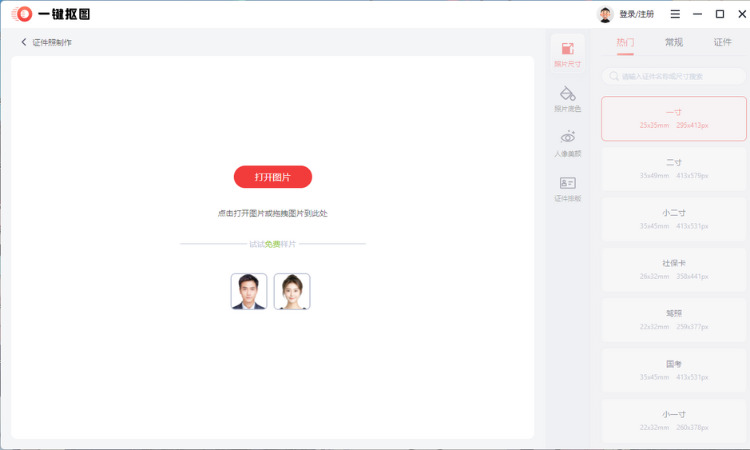This screenshot has height=450, width=750.
Task: Choose the 社保卡 26x32mm size option
Action: [674, 269]
